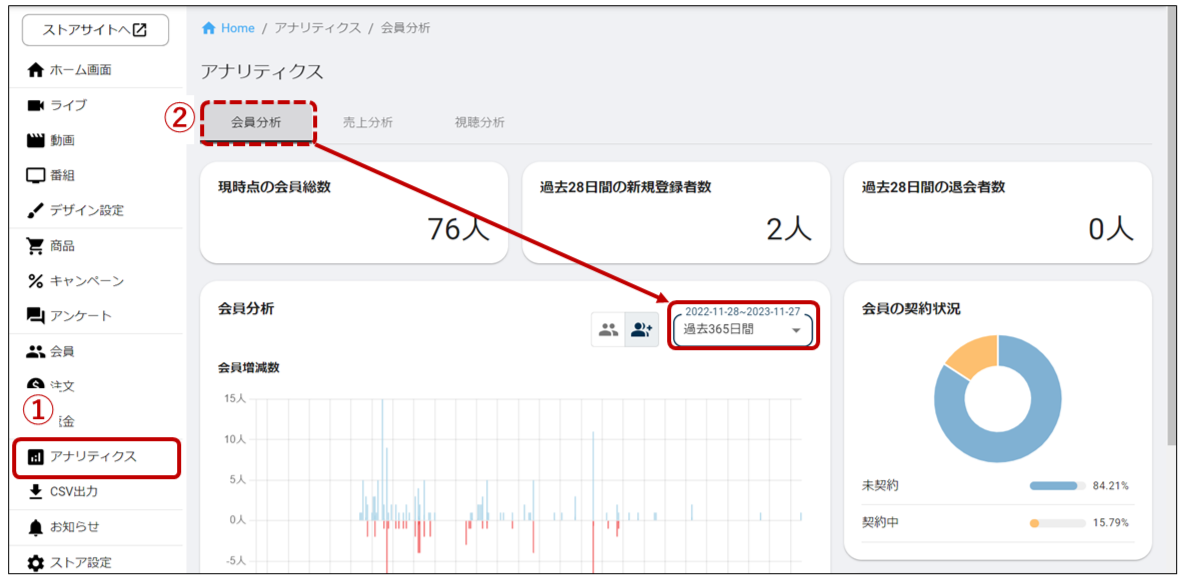This screenshot has width=1183, height=581.
Task: Toggle chart to member increase view
Action: click(641, 329)
